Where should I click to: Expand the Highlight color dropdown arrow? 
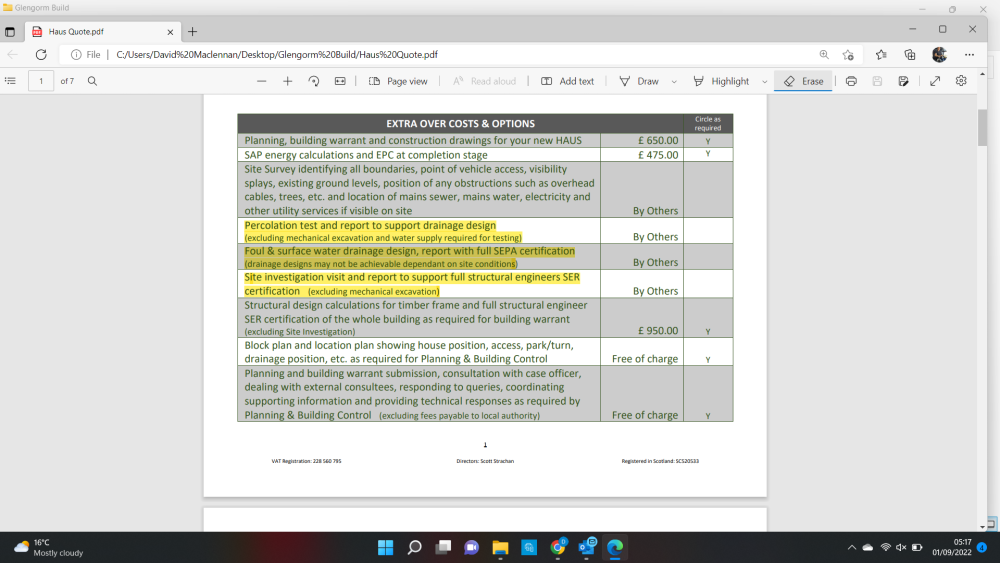coord(764,82)
